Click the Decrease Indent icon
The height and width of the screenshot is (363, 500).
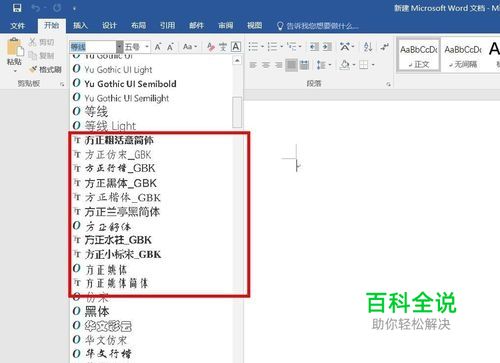coord(314,47)
